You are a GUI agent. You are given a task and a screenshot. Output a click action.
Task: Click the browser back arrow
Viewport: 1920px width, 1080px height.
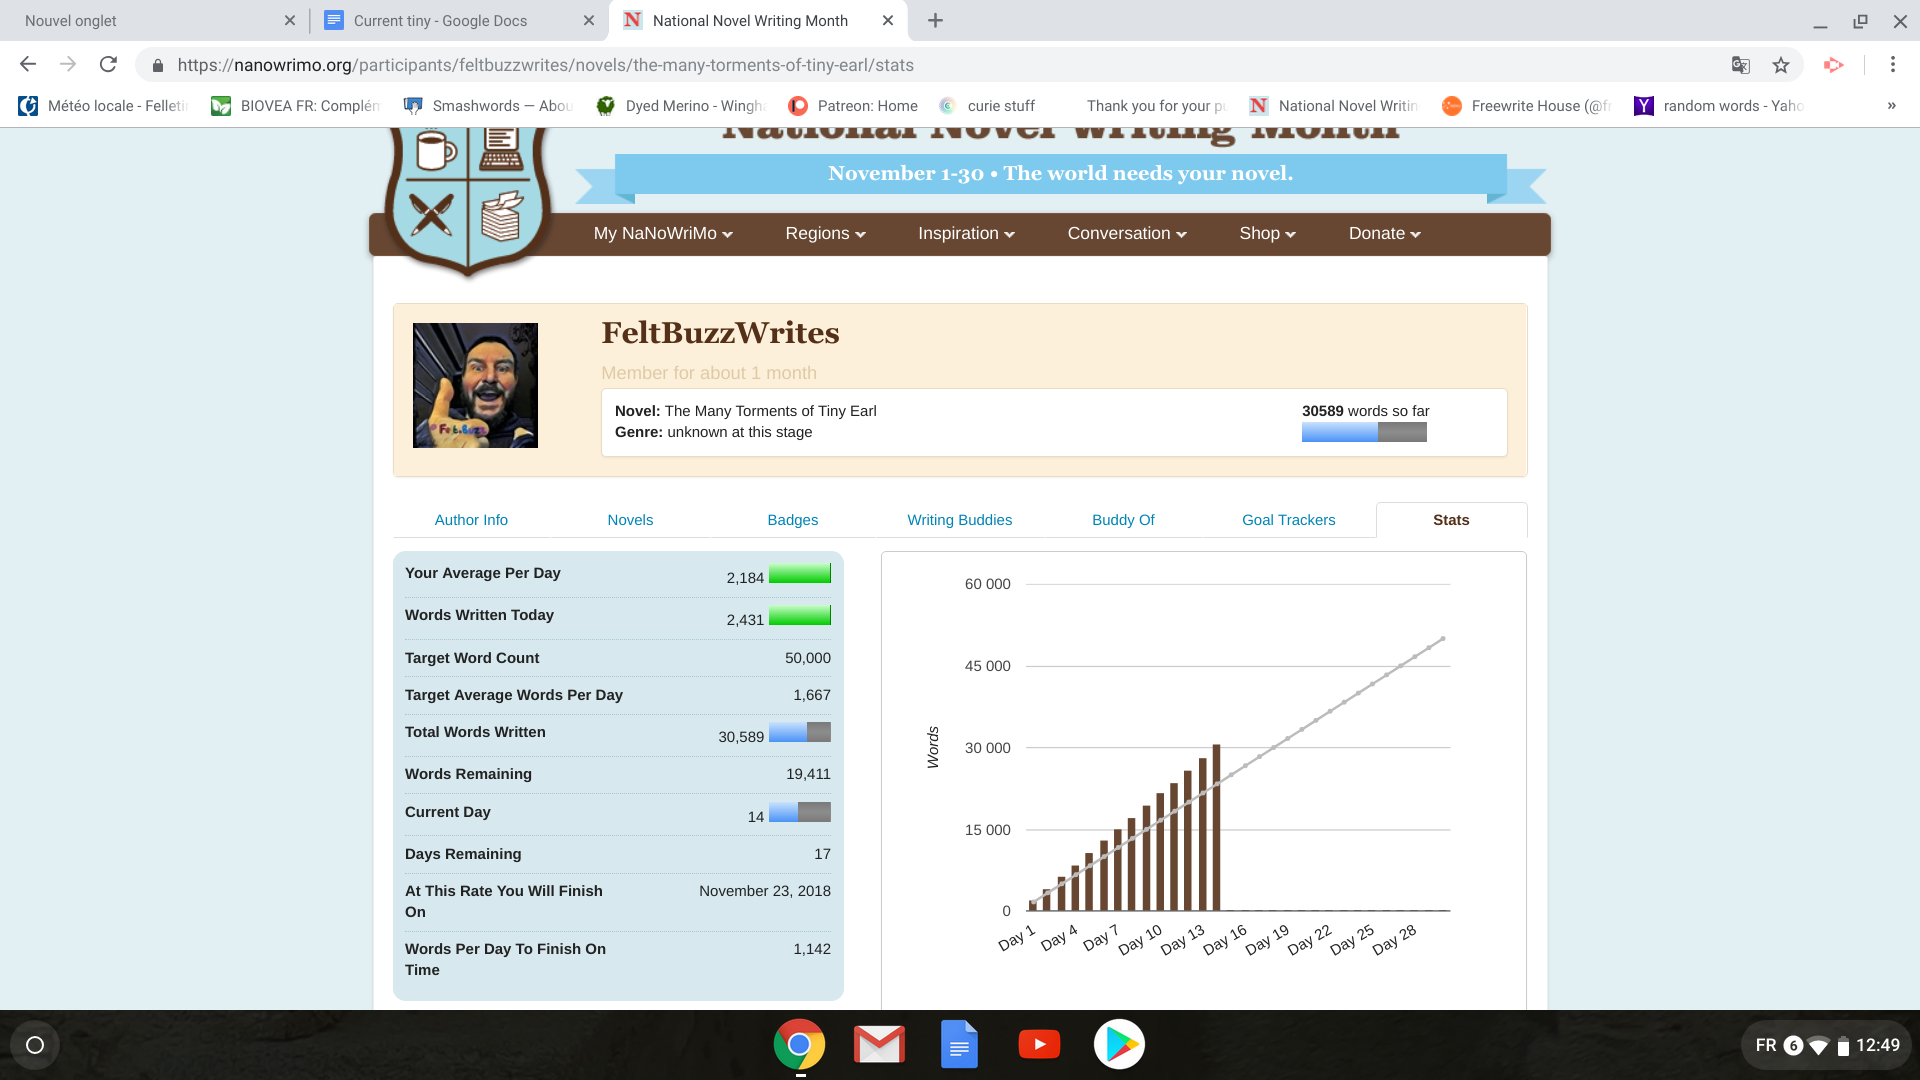pyautogui.click(x=28, y=65)
